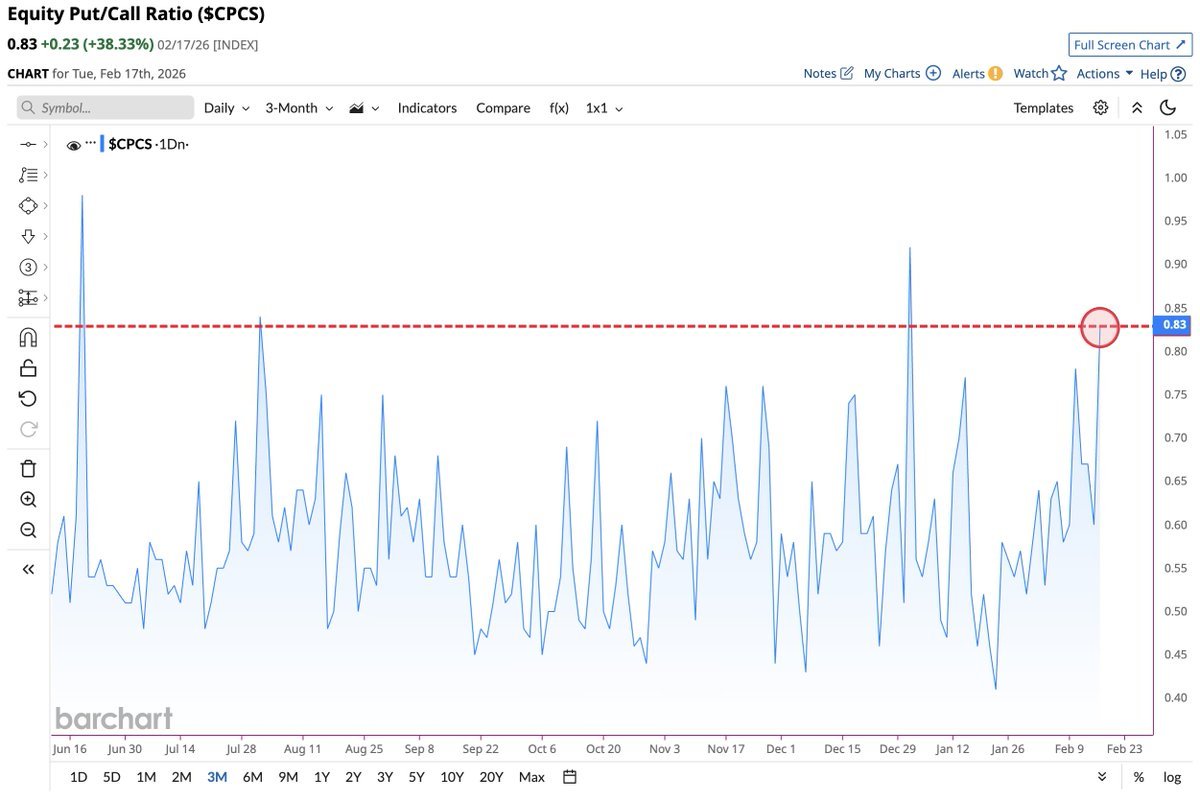
Task: Toggle log scale on chart
Action: coord(1171,777)
